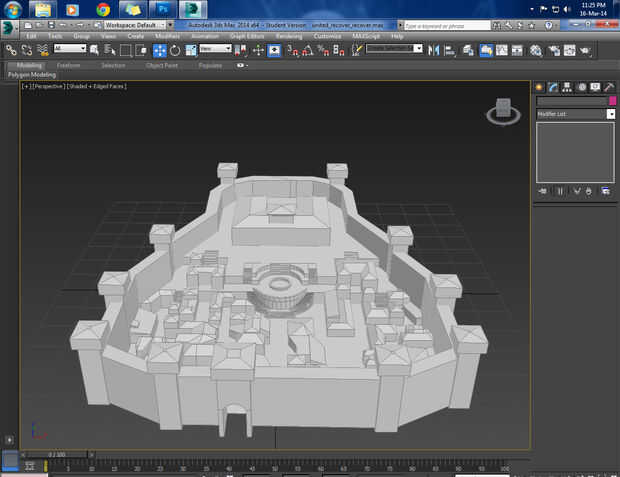Open the Hierarchy command panel tab

[x=567, y=87]
